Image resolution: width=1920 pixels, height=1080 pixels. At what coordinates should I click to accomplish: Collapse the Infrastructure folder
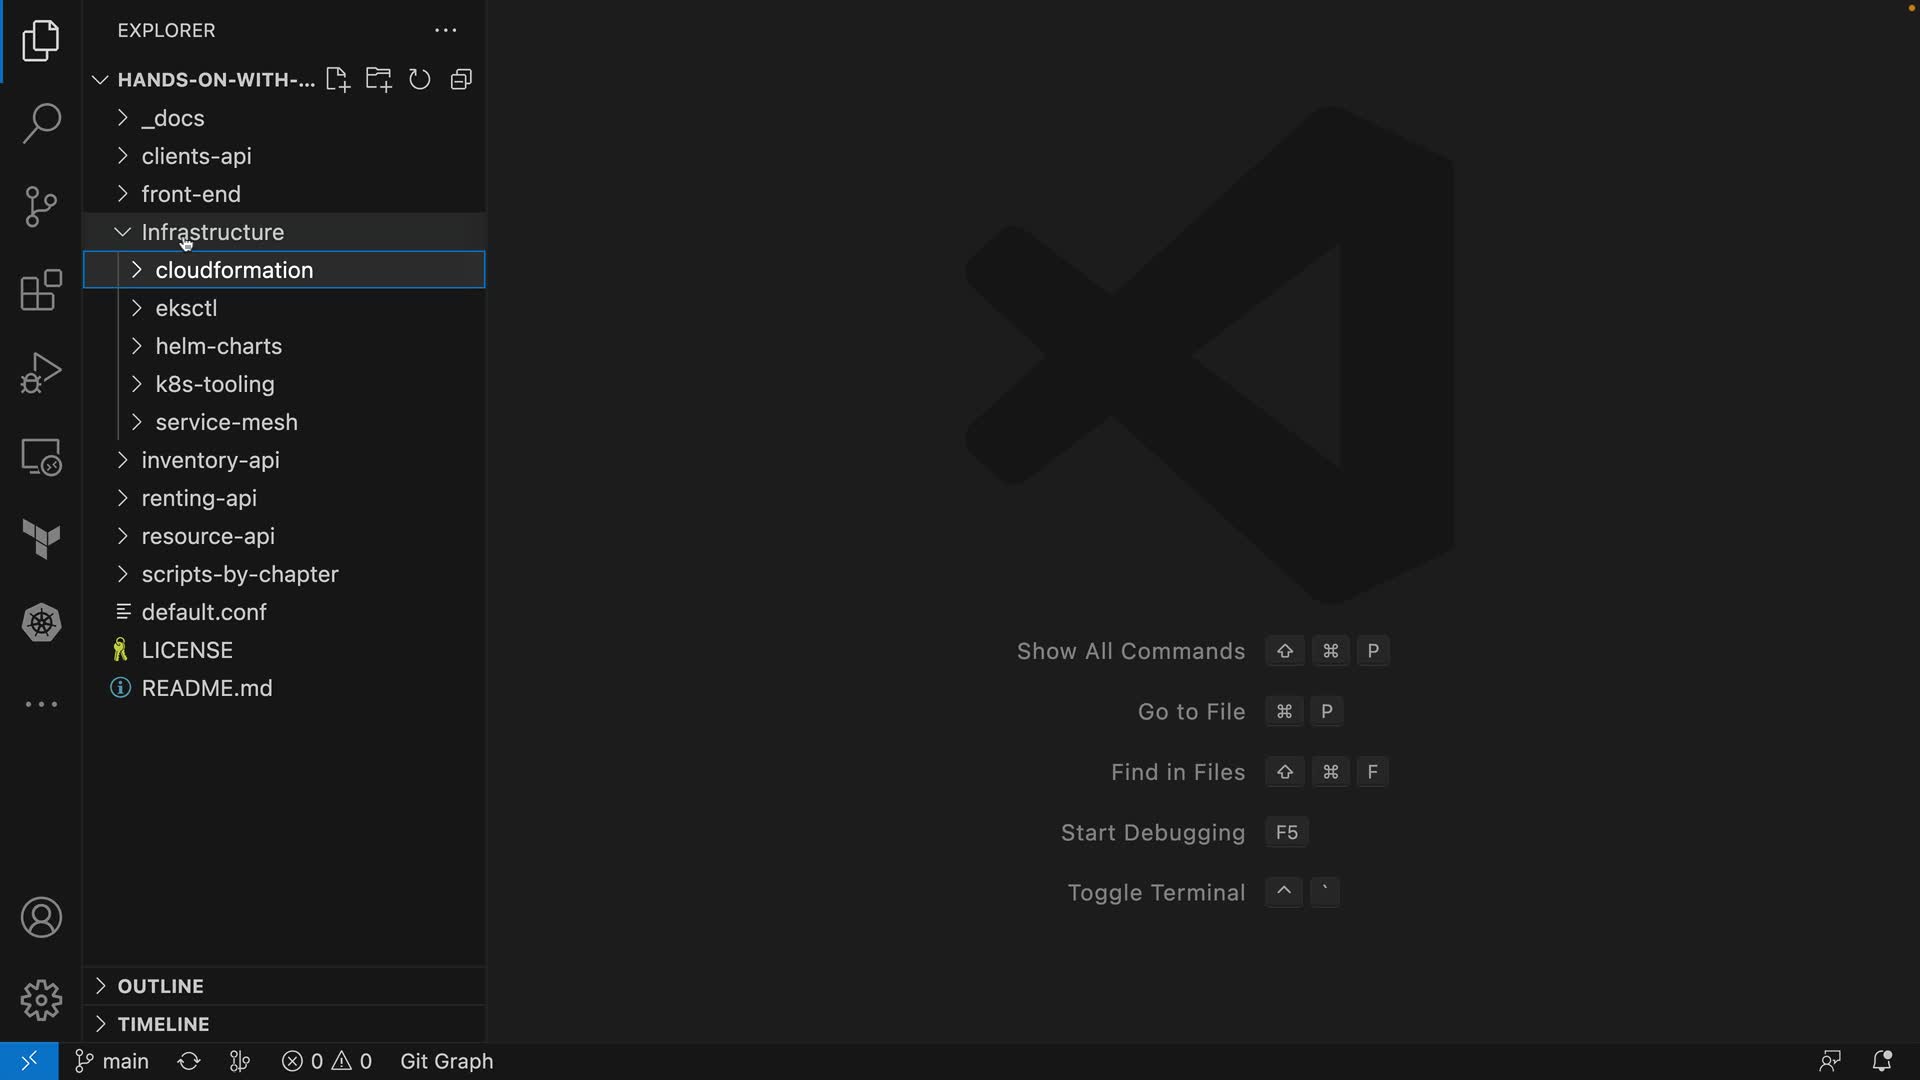(x=212, y=232)
